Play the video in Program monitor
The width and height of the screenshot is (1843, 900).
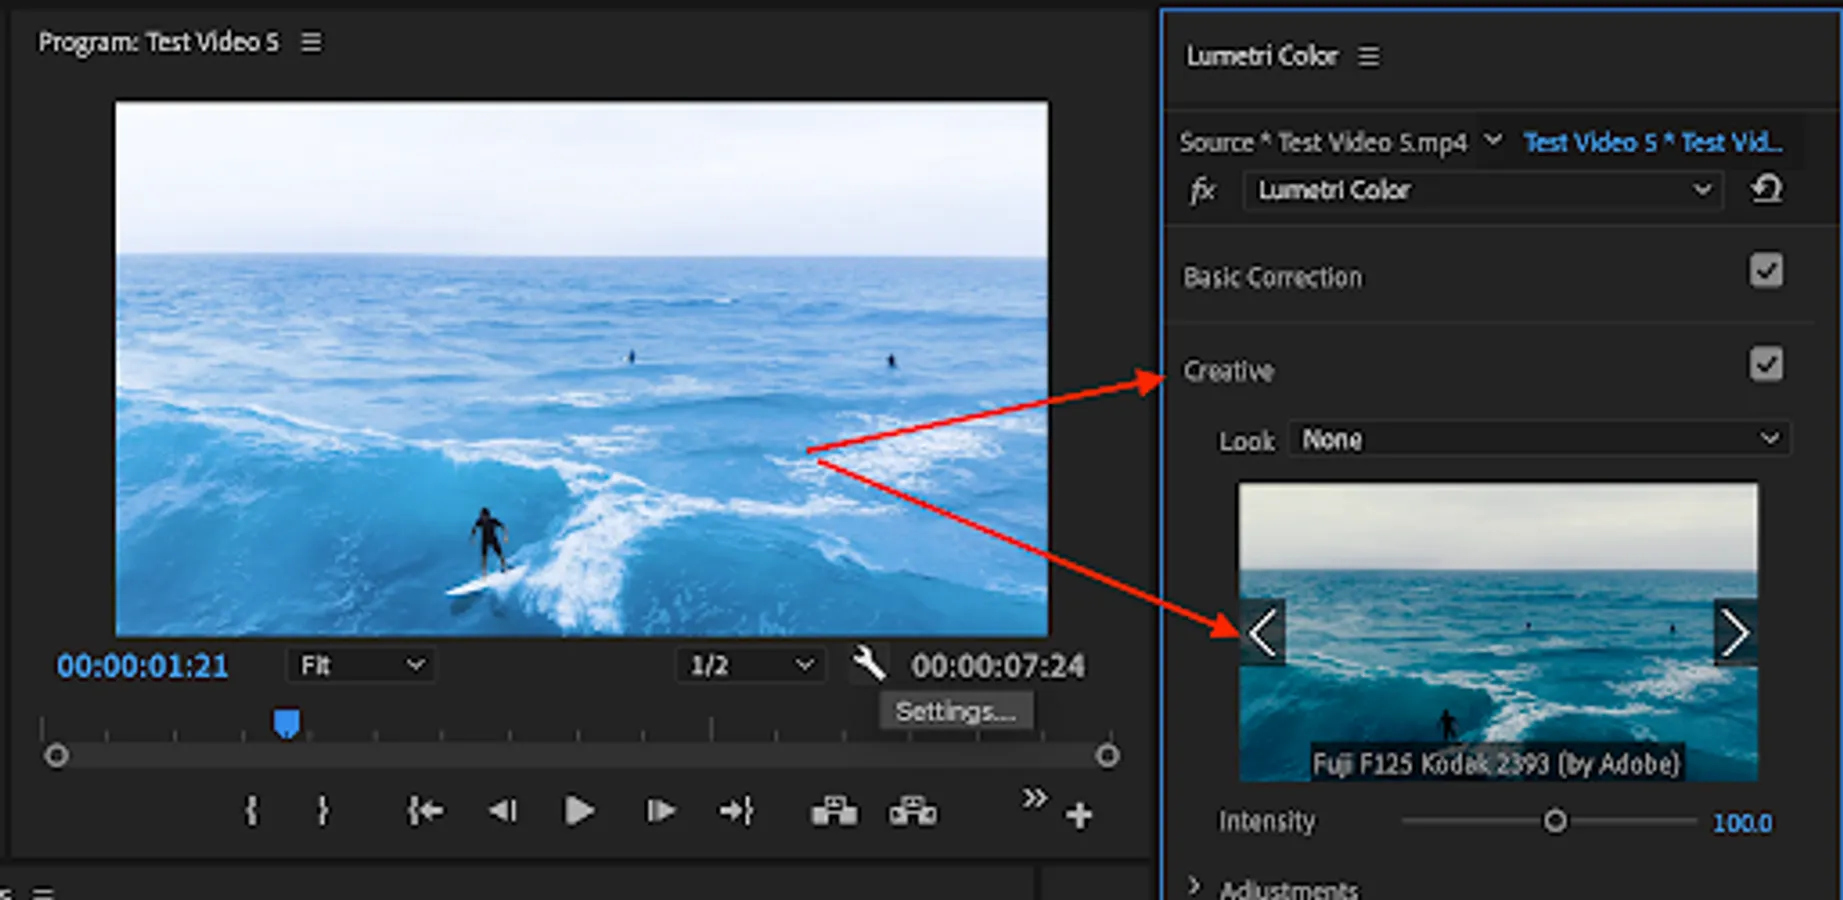[x=579, y=811]
